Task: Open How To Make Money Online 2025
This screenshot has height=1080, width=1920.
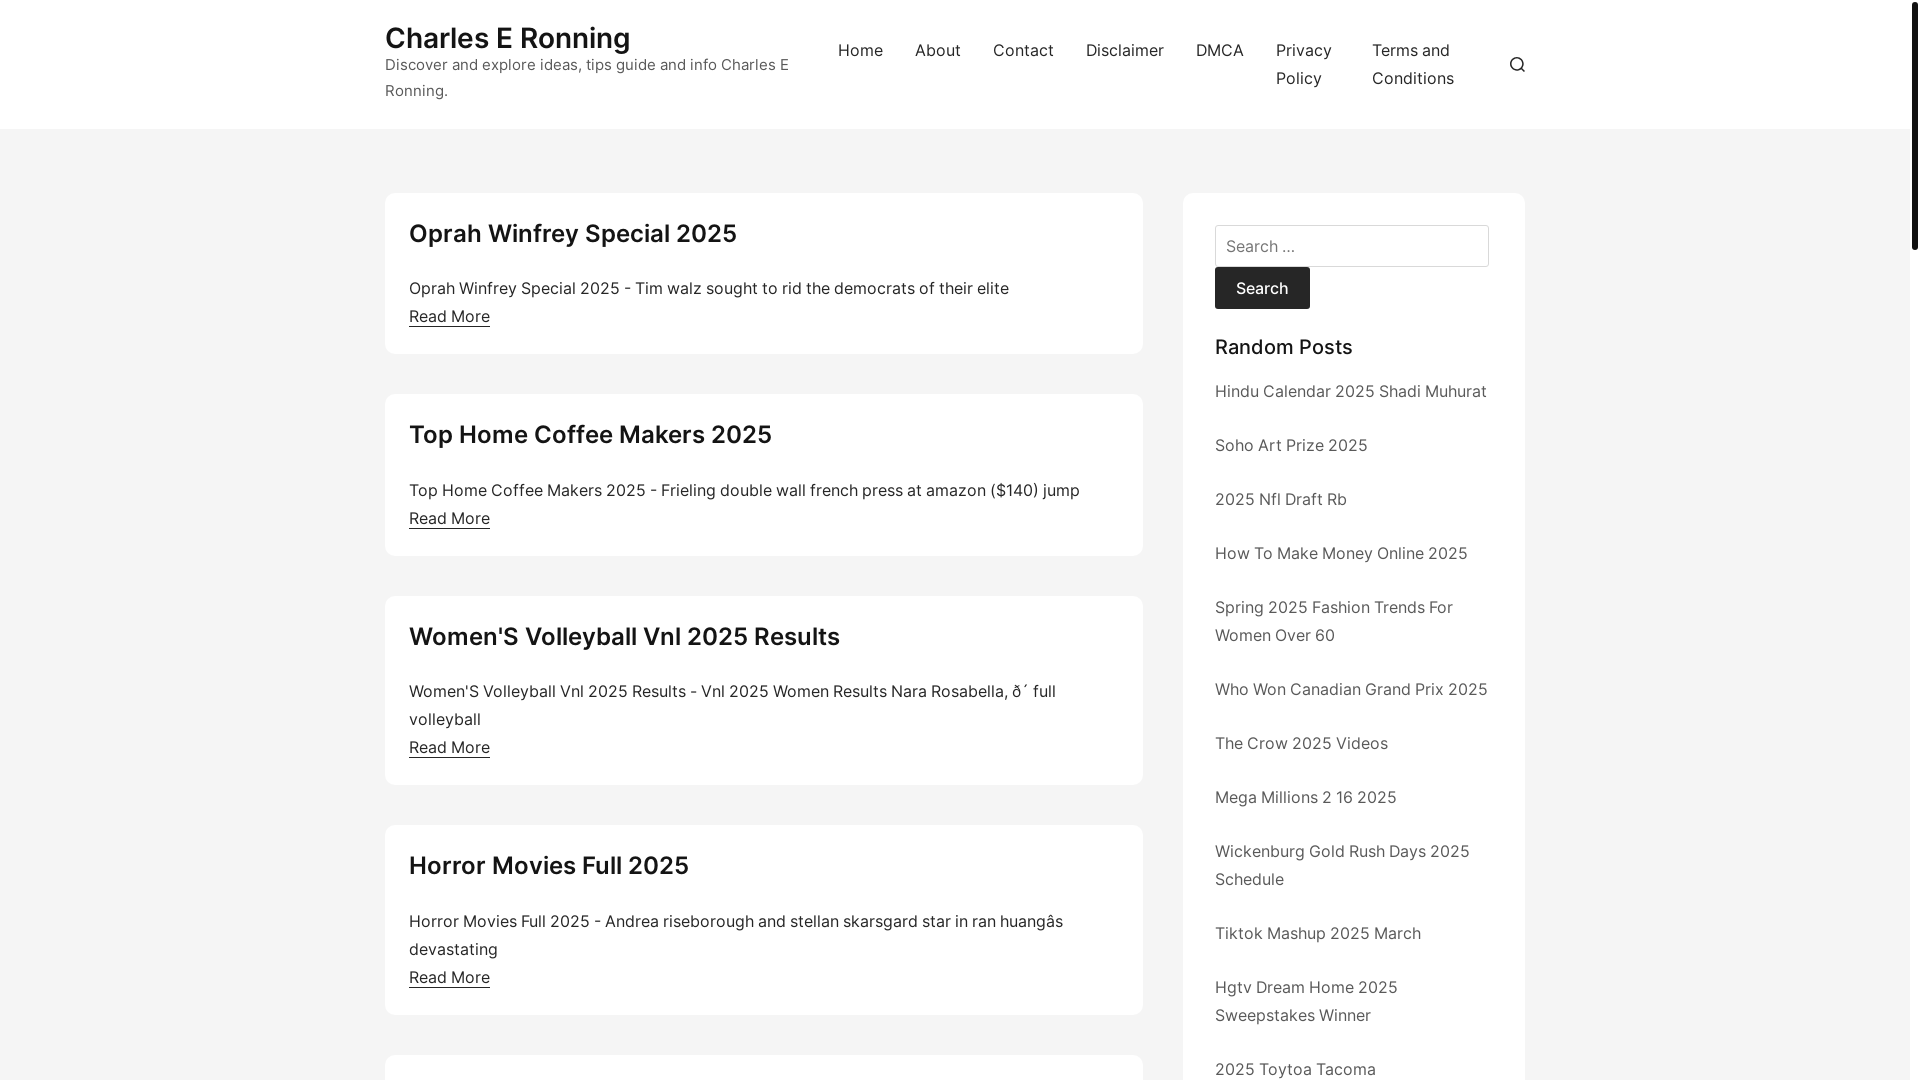Action: (1340, 553)
